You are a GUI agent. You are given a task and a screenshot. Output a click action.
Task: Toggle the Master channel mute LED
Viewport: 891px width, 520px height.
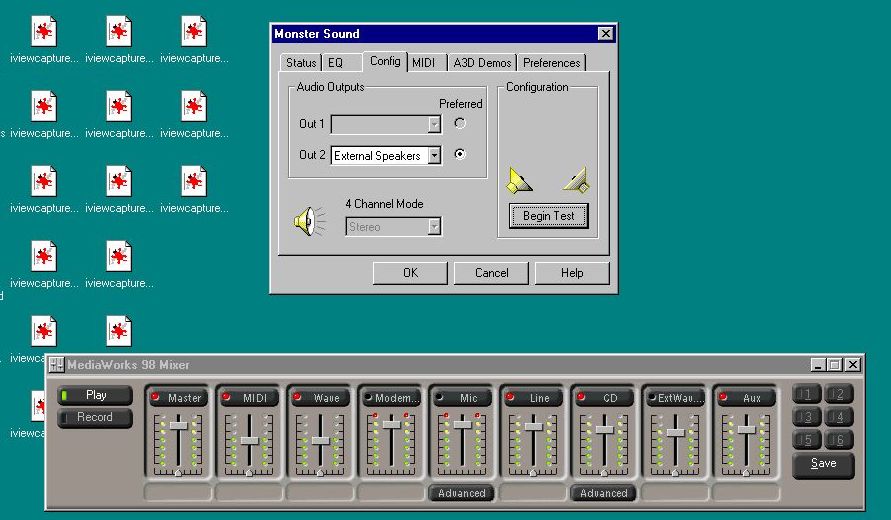tap(155, 397)
